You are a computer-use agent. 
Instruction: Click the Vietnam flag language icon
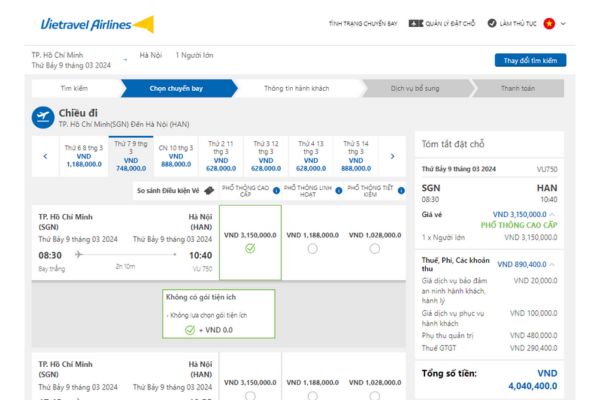(548, 22)
